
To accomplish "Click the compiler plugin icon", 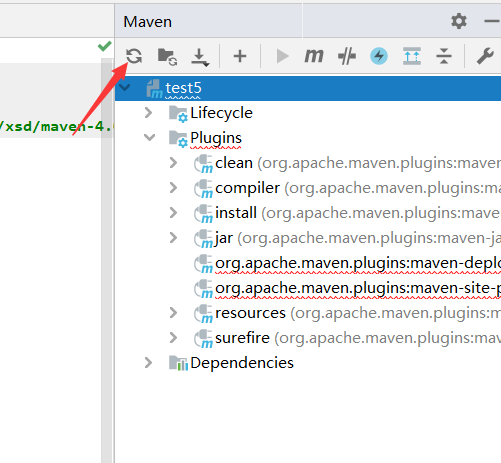I will (203, 189).
